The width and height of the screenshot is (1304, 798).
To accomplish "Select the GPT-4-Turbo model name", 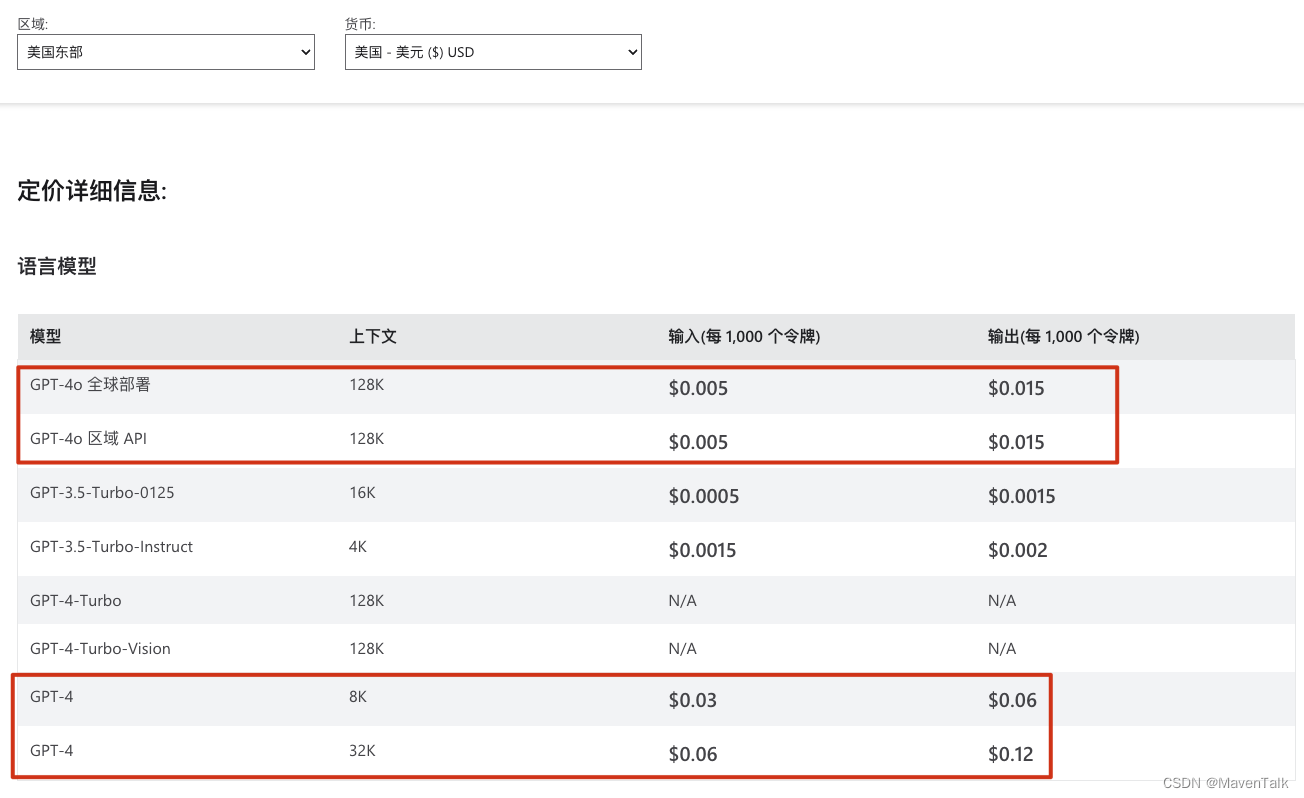I will click(76, 600).
